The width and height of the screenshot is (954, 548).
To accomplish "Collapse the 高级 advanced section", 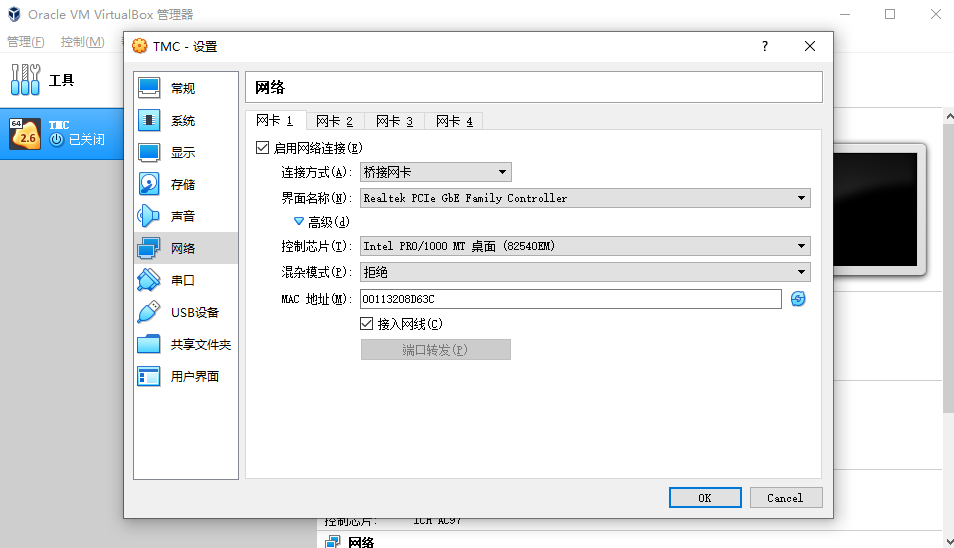I will click(299, 221).
